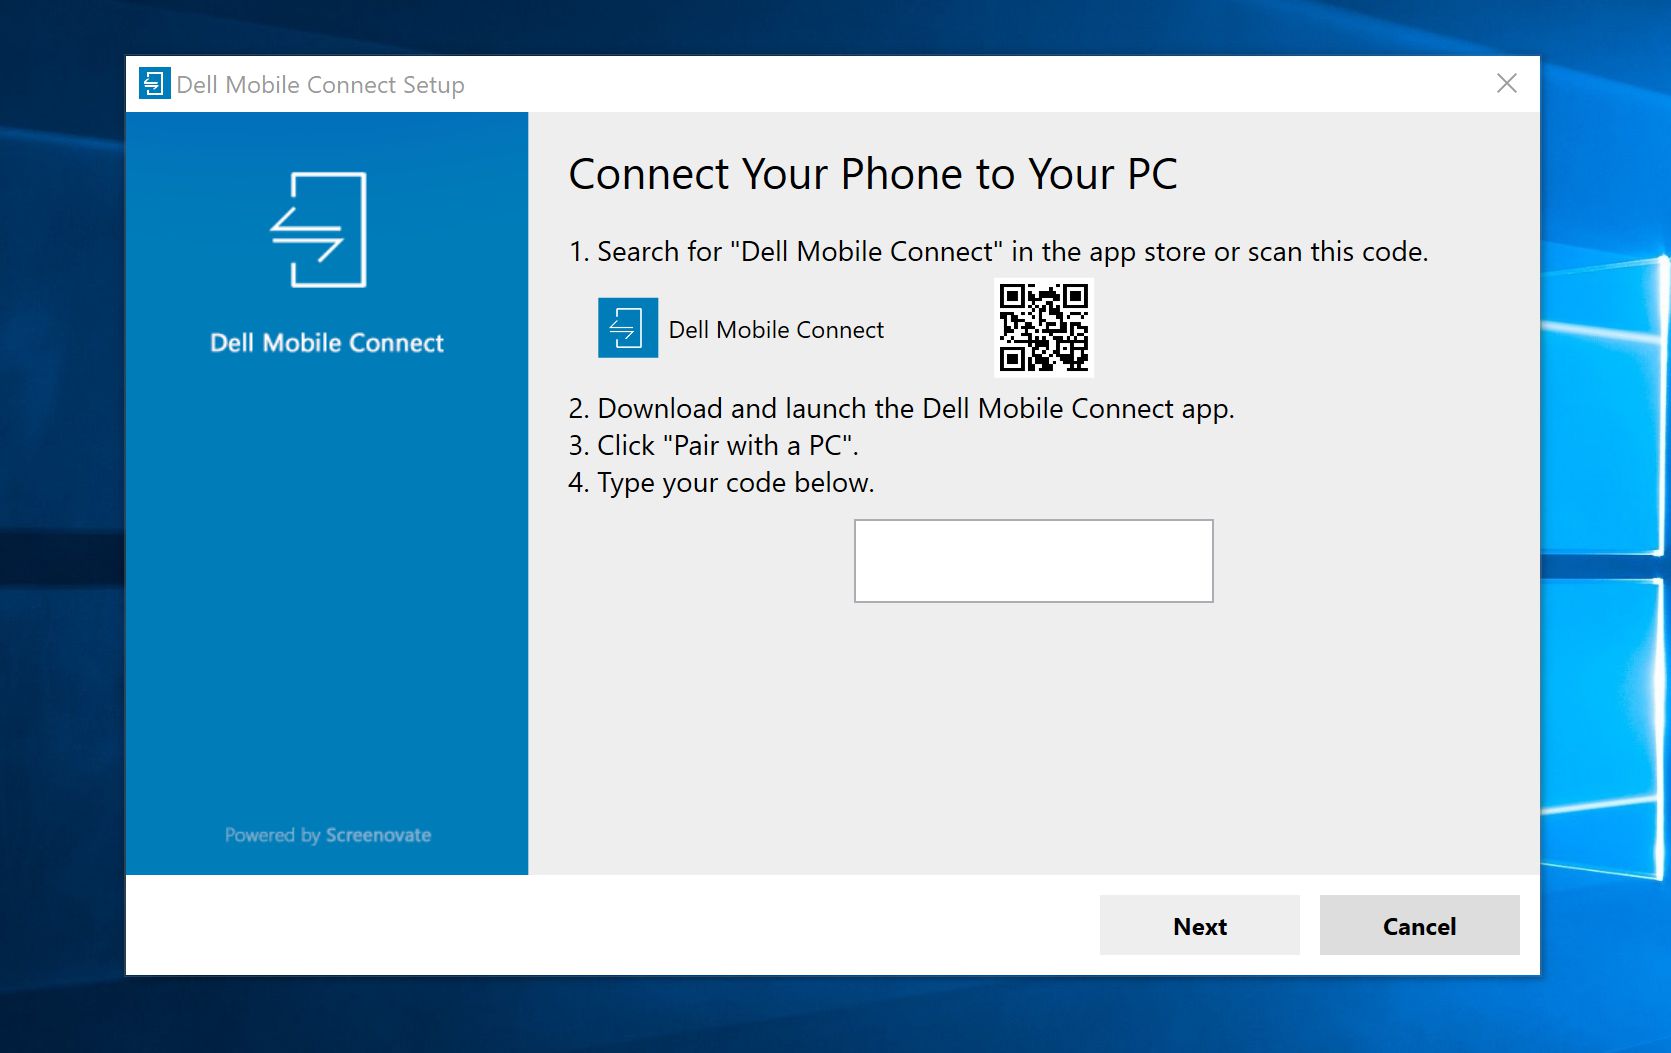Click the "Connect Your Phone to Your PC" heading
Screen dimensions: 1671x1053
click(x=873, y=174)
